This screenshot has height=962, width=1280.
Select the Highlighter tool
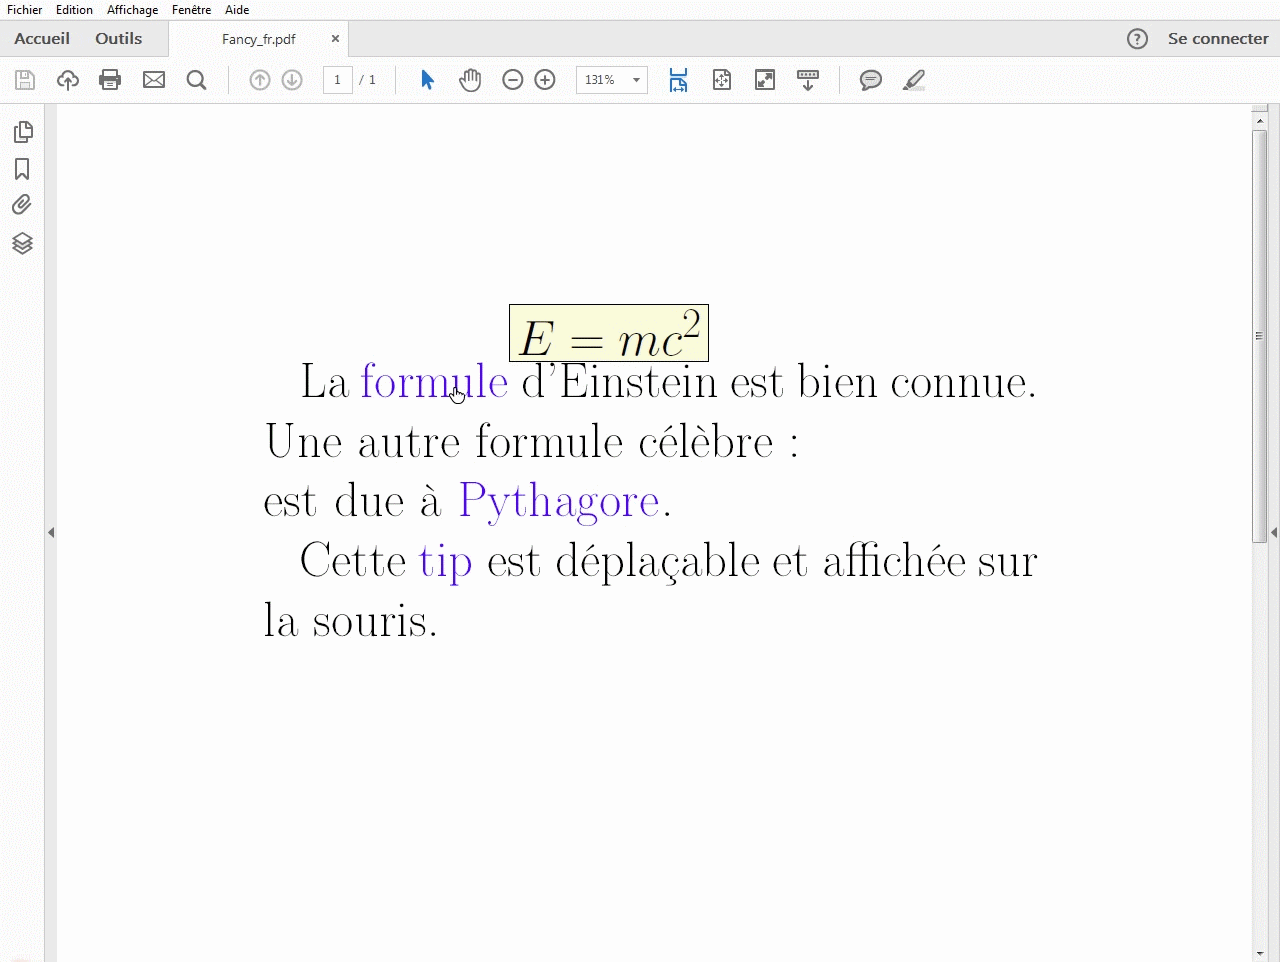913,80
